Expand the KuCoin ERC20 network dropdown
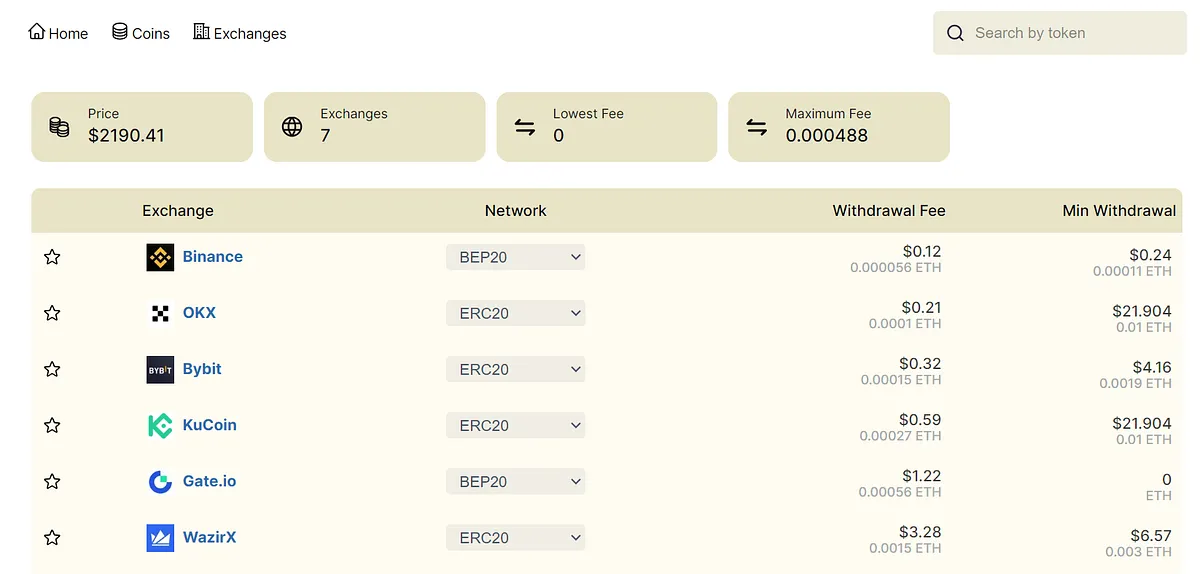The height and width of the screenshot is (574, 1200). (x=515, y=425)
